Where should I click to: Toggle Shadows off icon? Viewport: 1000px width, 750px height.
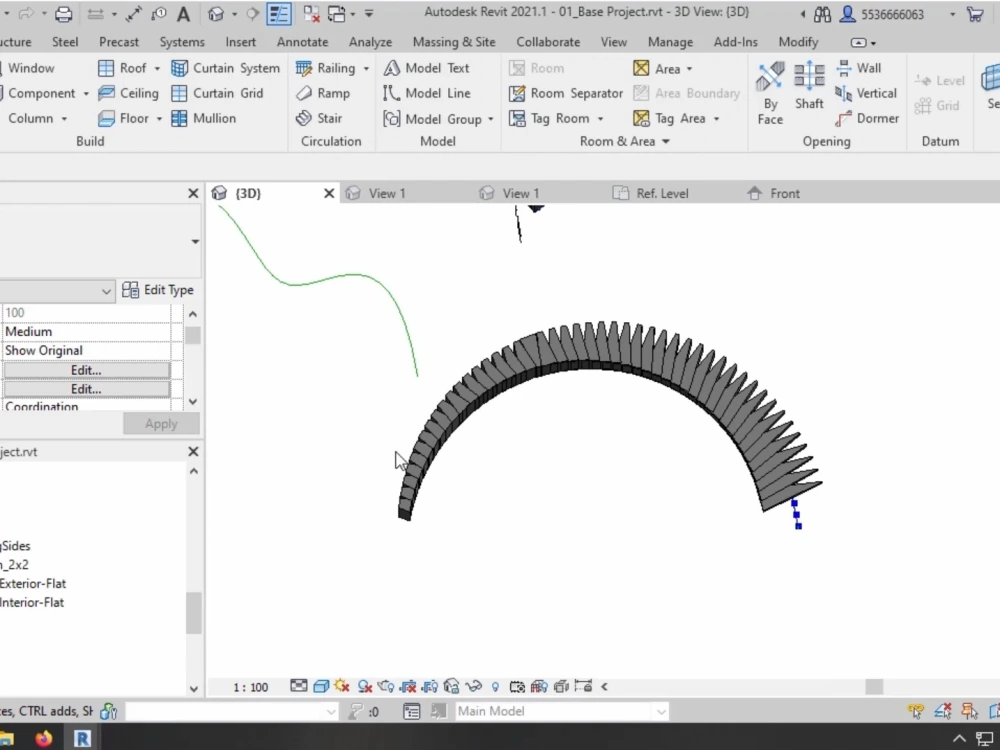pos(365,687)
